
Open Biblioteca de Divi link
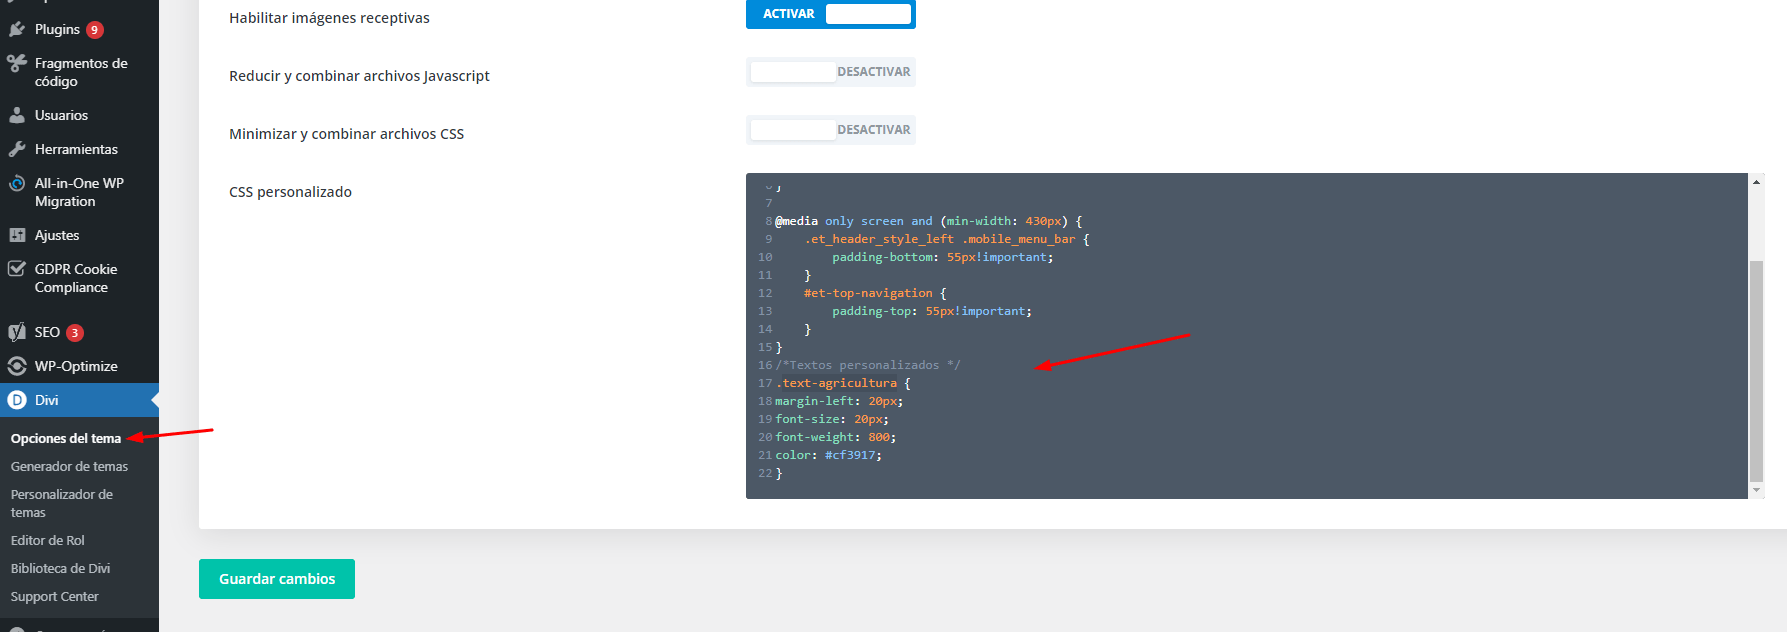[61, 568]
